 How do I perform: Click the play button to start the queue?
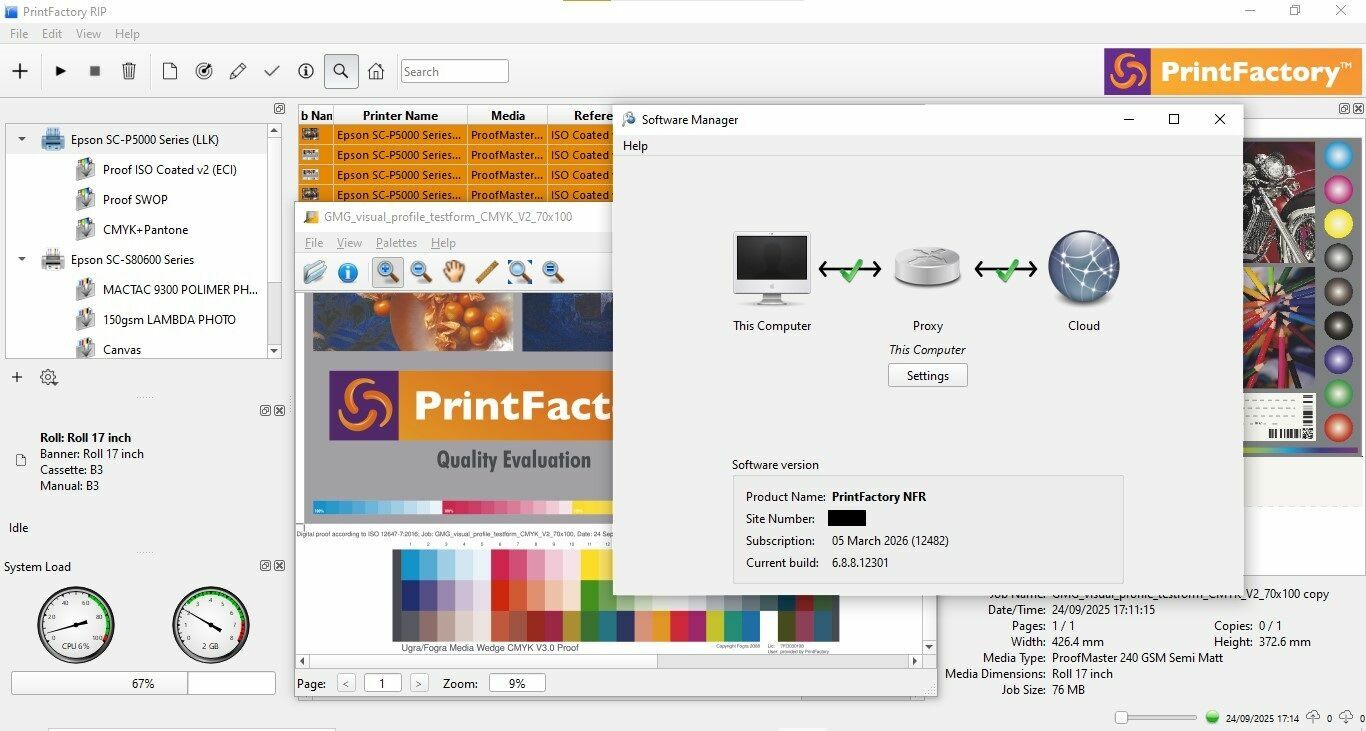[61, 71]
